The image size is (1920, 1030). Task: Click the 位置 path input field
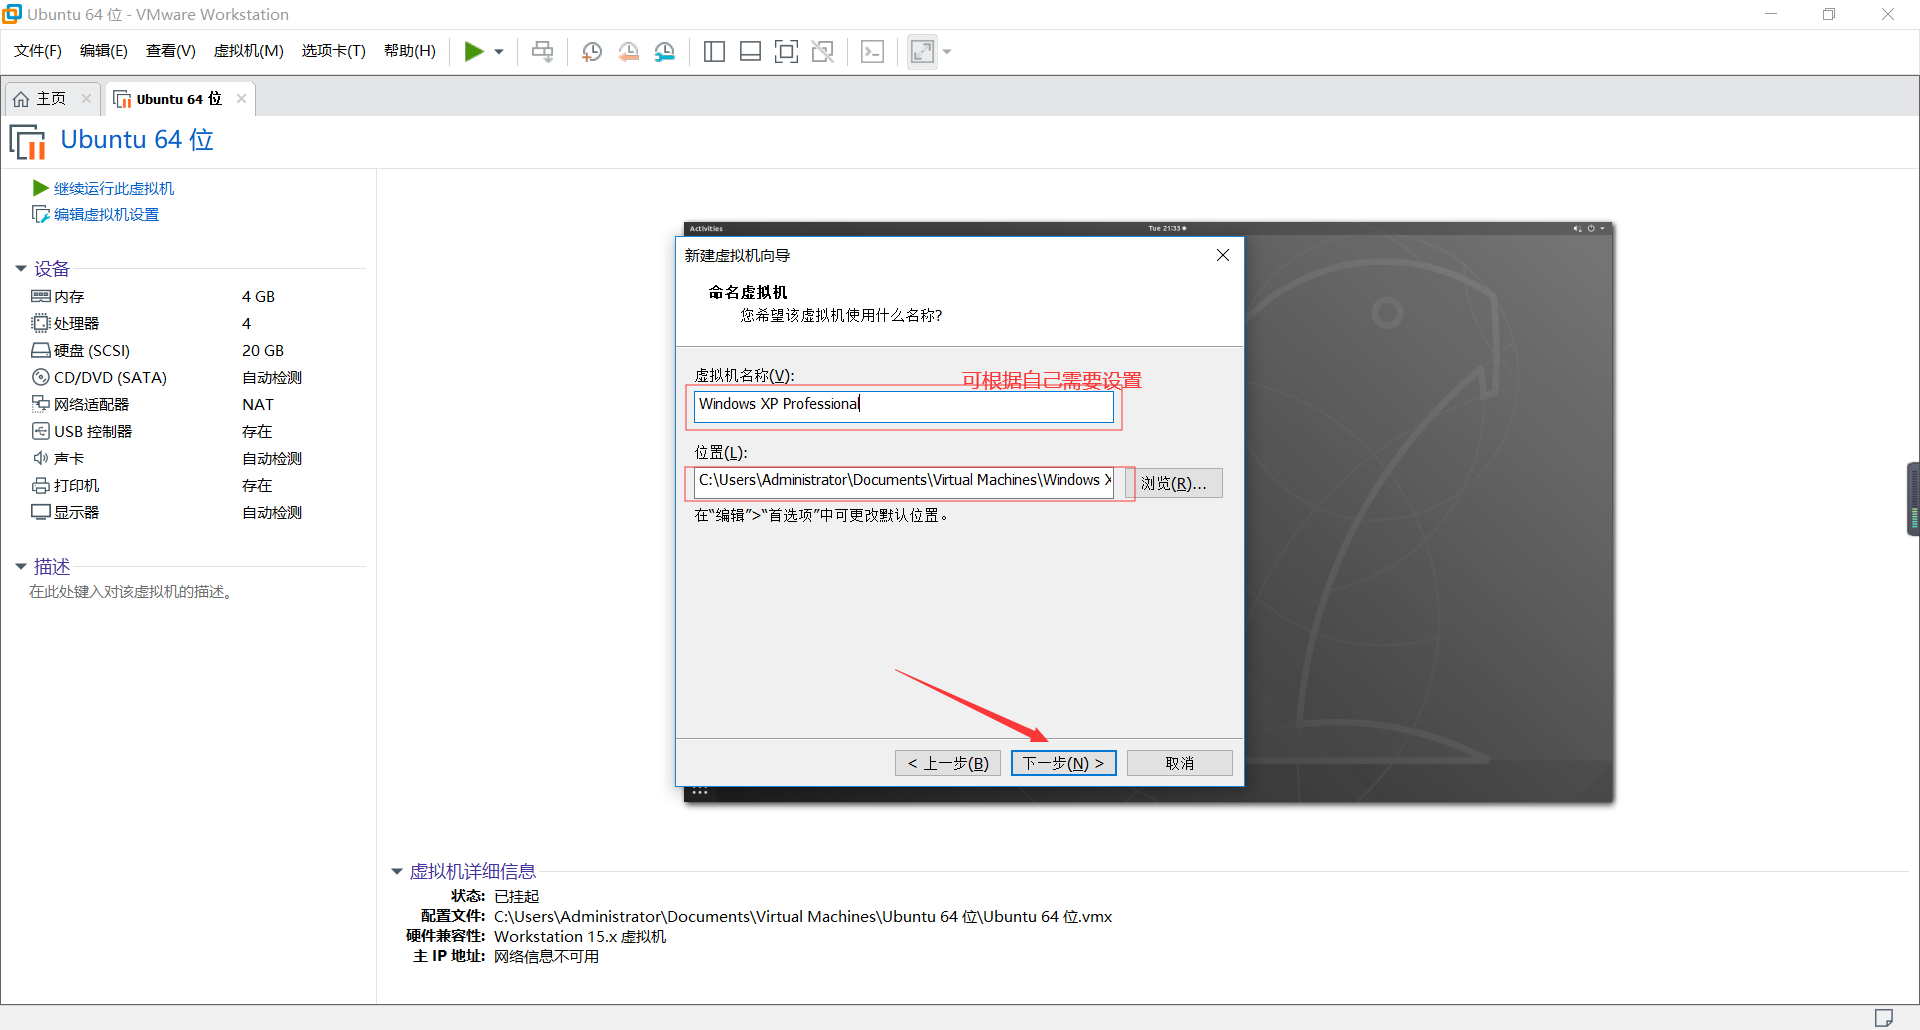(903, 482)
